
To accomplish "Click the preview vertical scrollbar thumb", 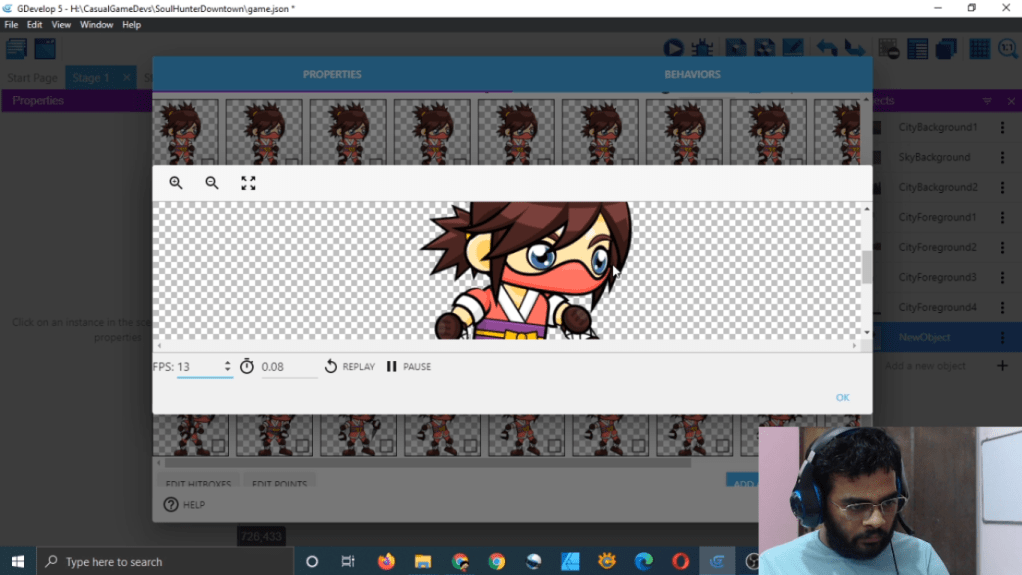I will click(867, 266).
